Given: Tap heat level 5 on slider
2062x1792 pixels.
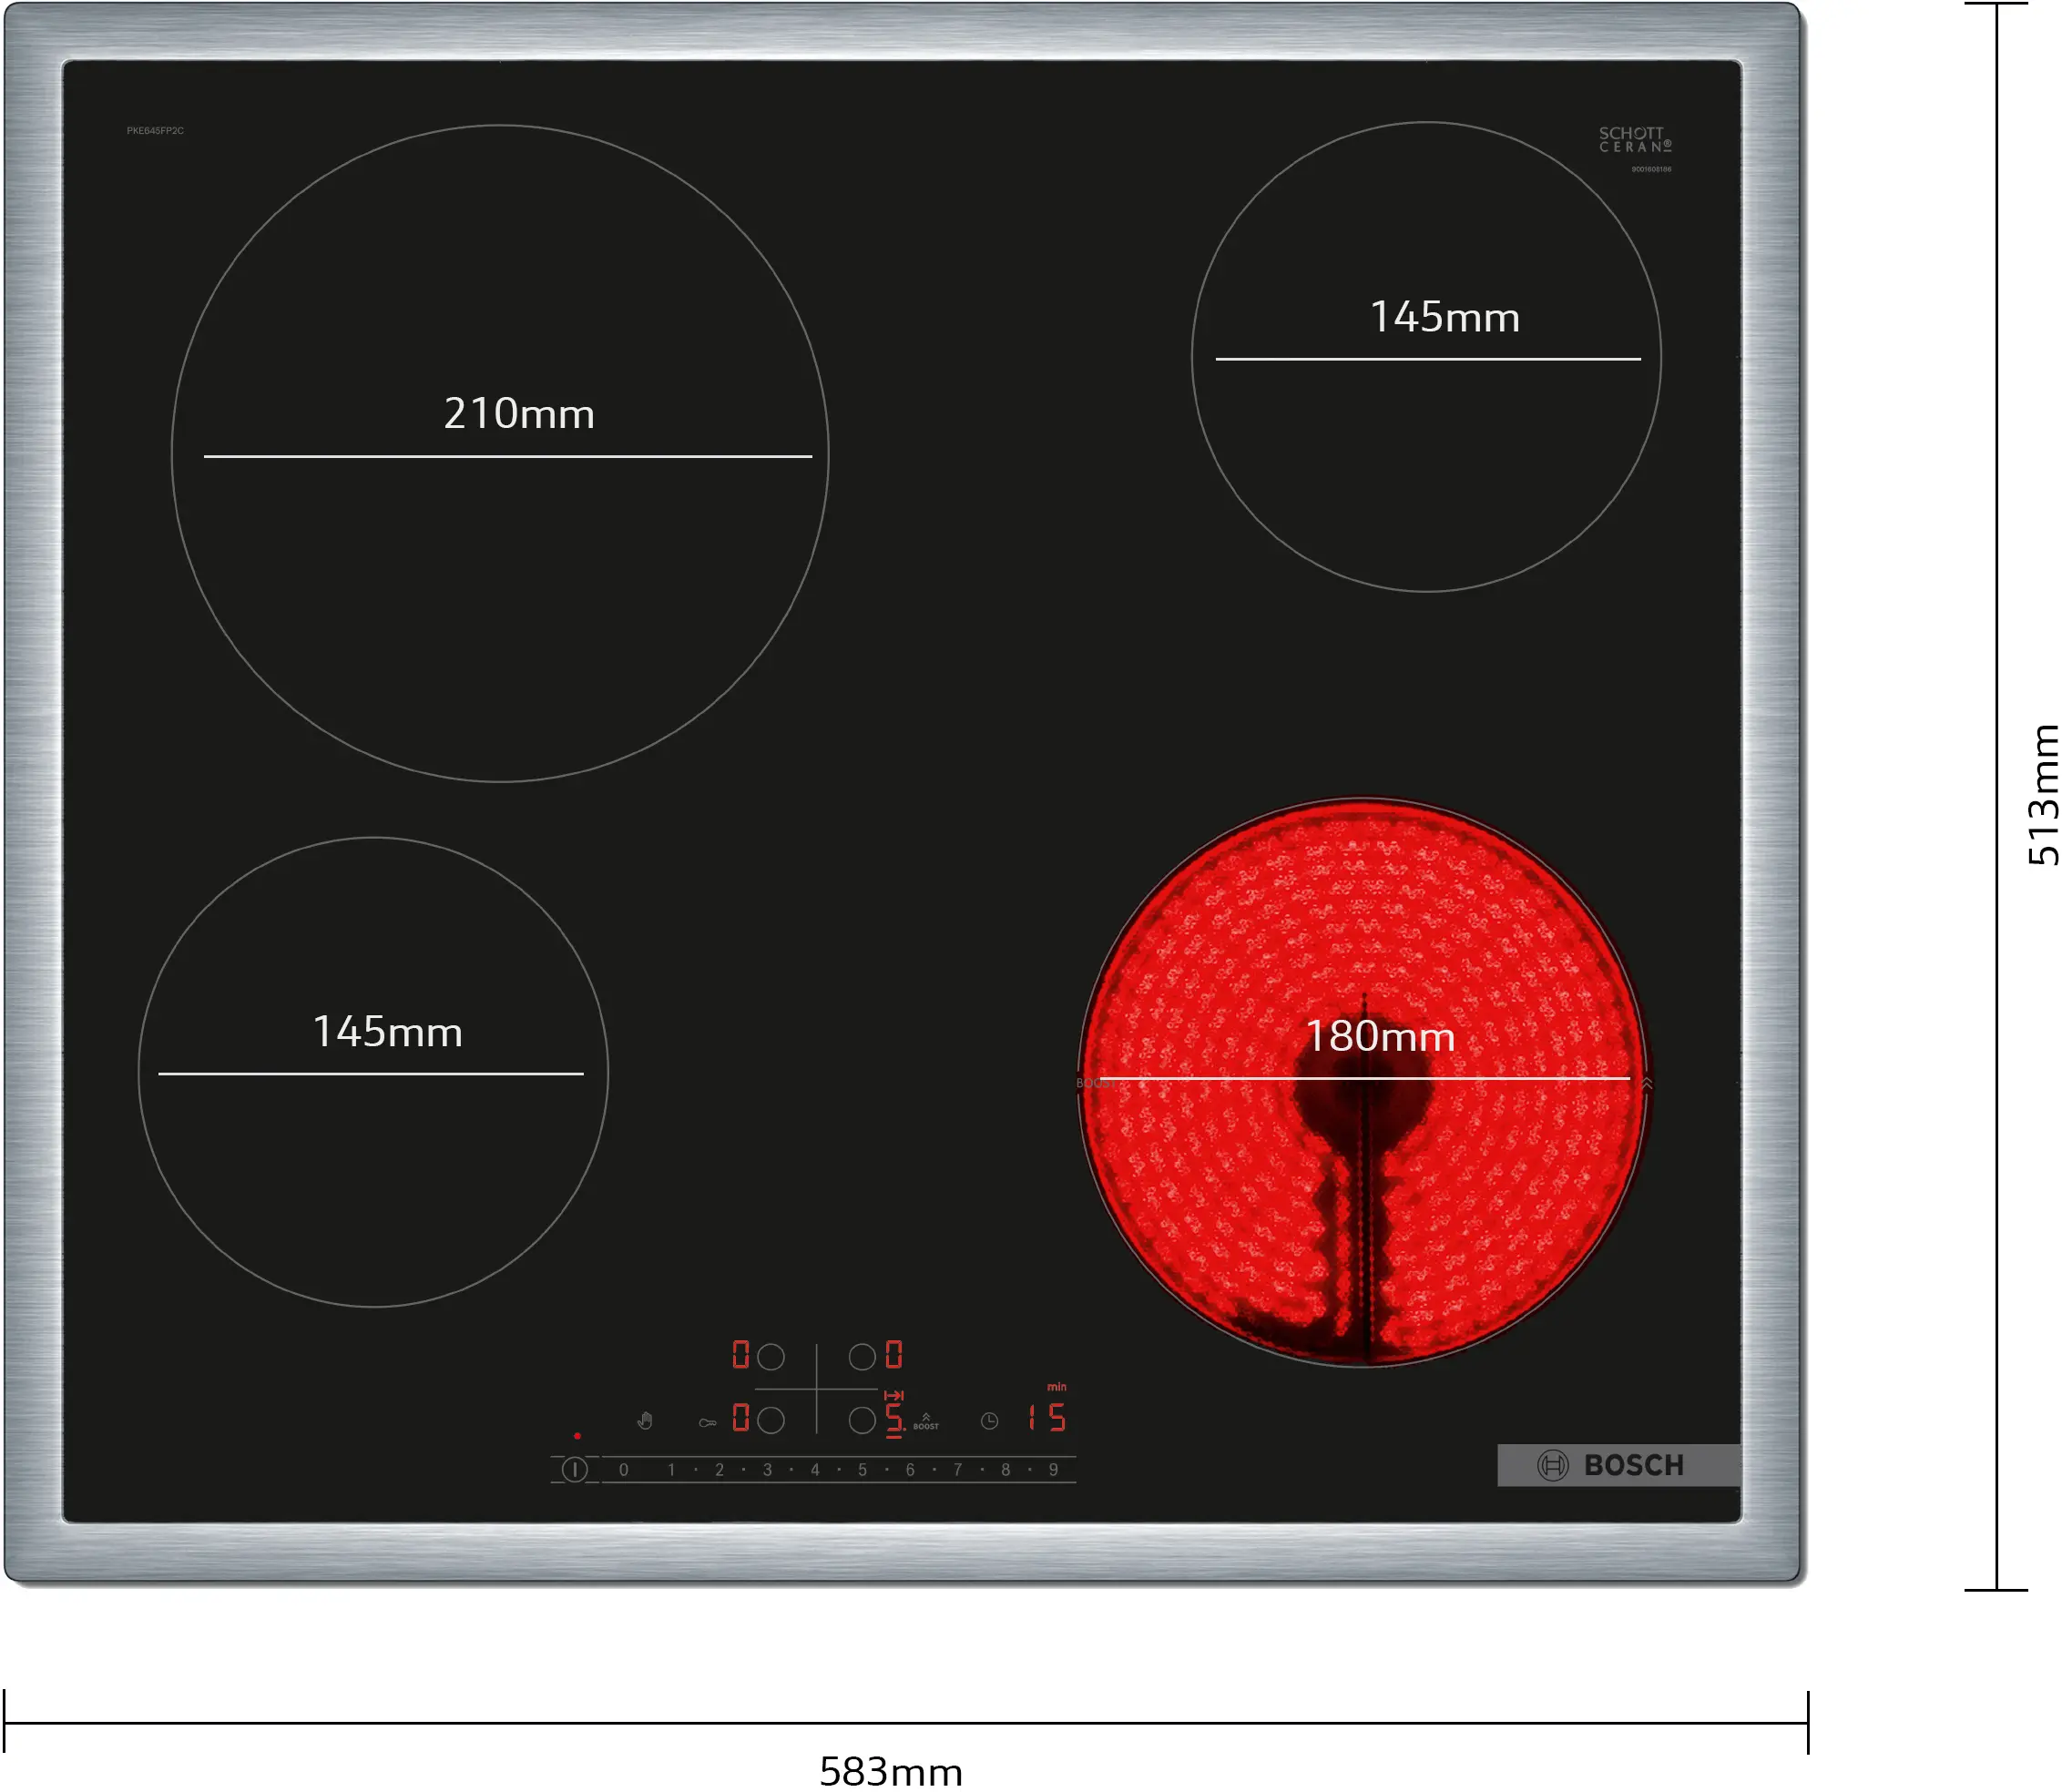Looking at the screenshot, I should pyautogui.click(x=862, y=1470).
